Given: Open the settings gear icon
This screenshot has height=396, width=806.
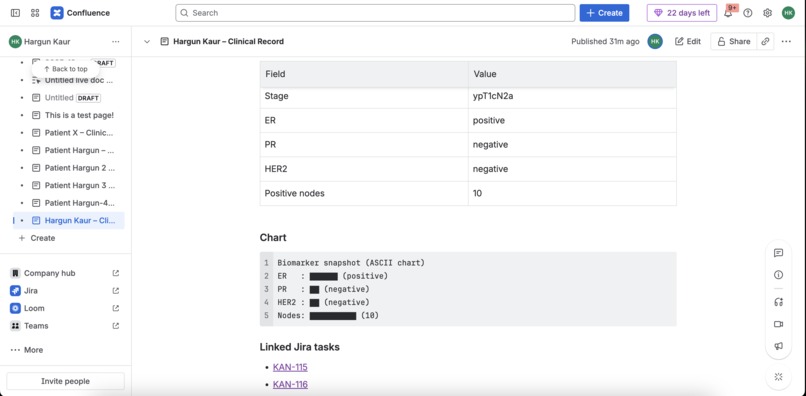Looking at the screenshot, I should 767,13.
